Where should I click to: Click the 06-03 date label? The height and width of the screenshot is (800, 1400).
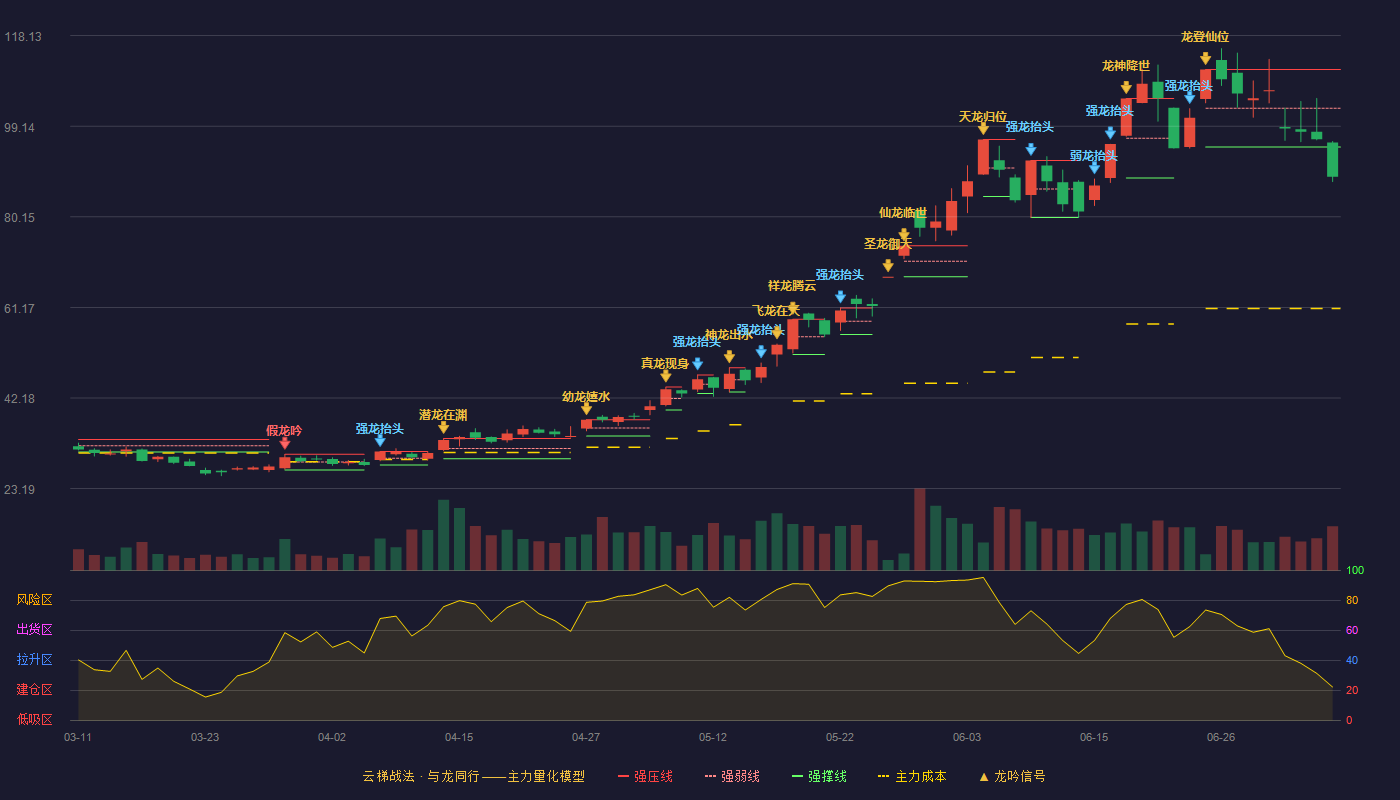[x=967, y=737]
